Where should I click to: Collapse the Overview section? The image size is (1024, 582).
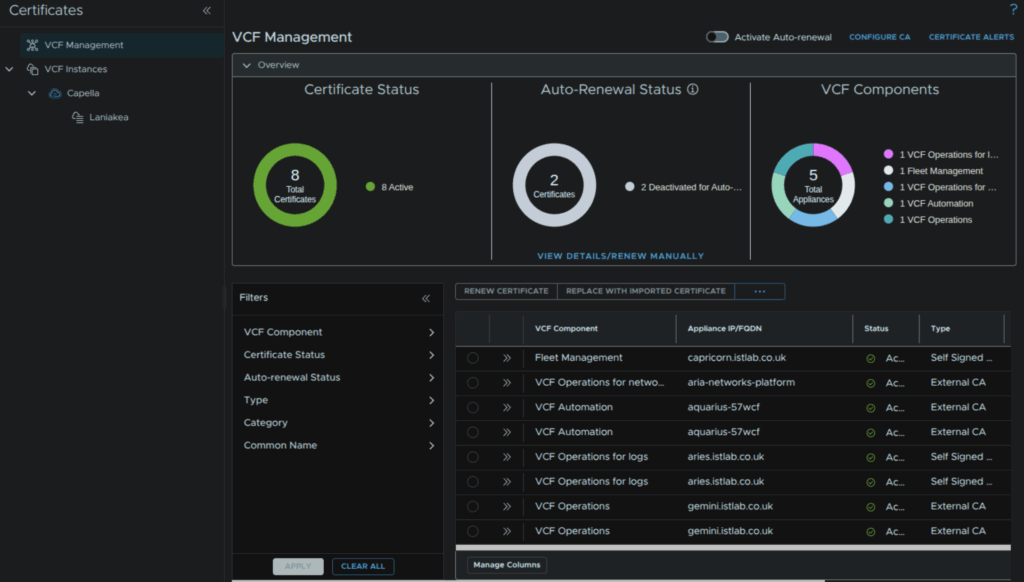pos(247,65)
